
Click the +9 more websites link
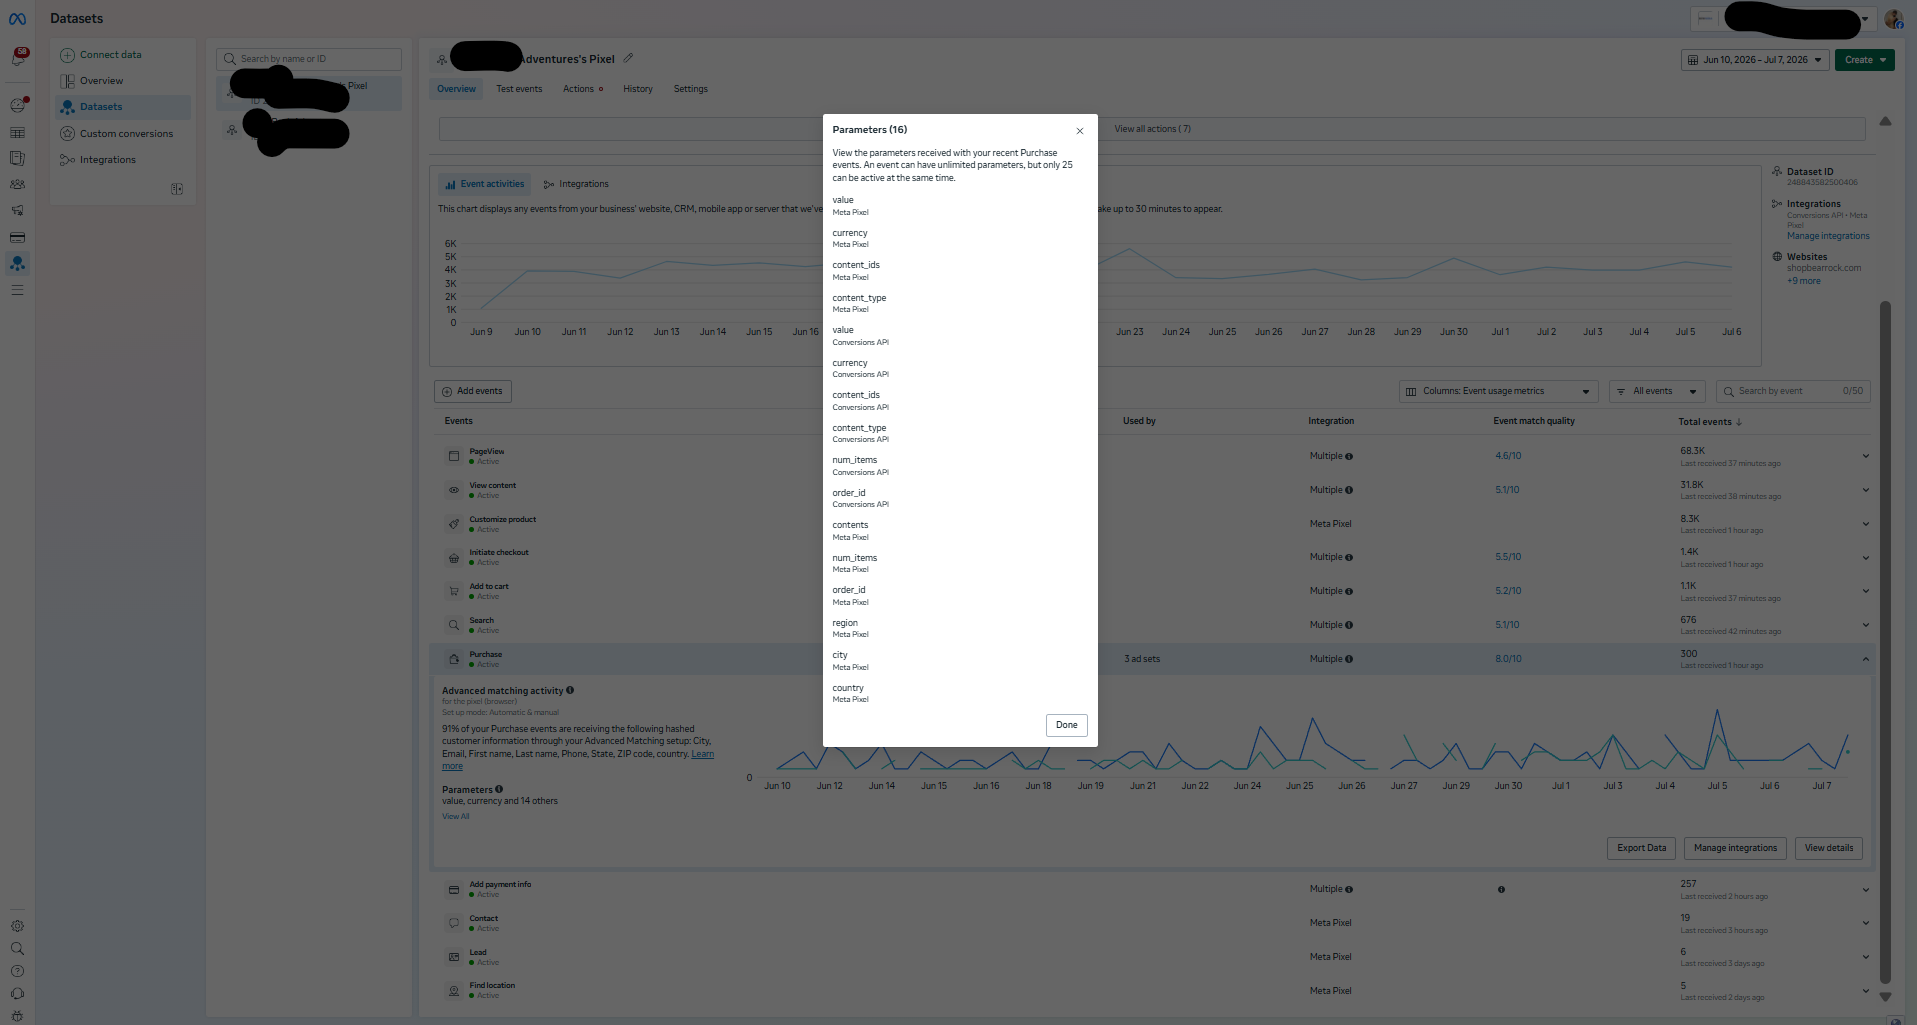[1804, 281]
